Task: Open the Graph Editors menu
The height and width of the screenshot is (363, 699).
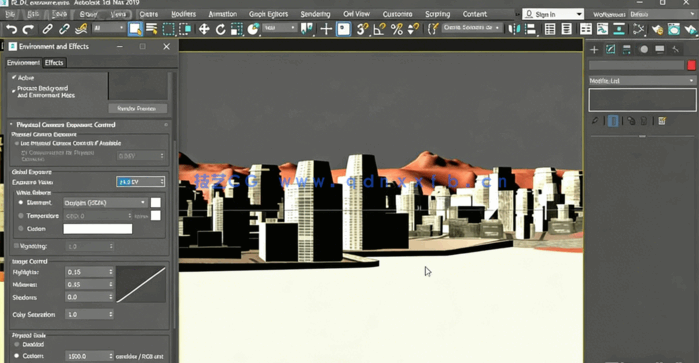Action: point(268,14)
